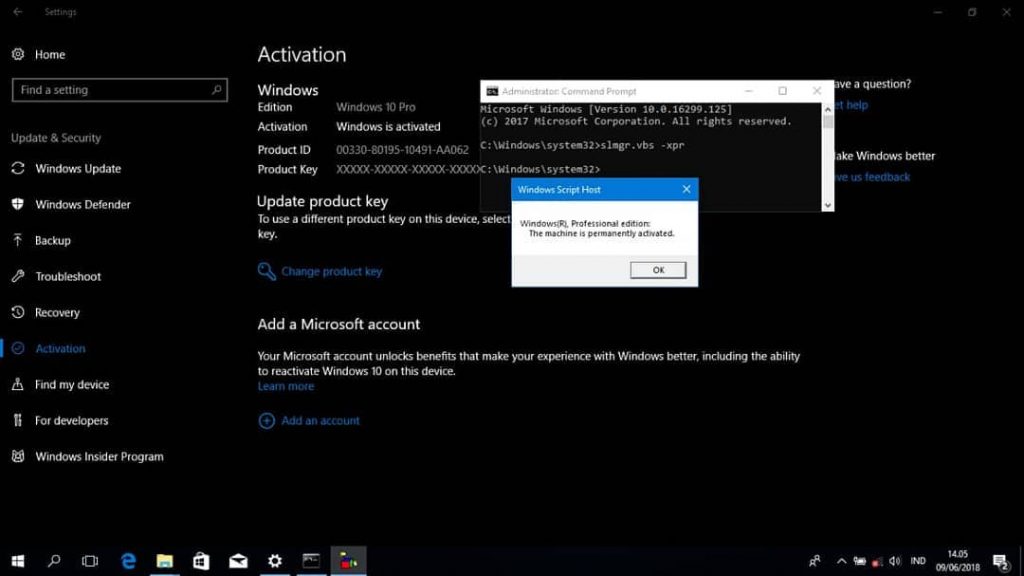Click inside the Find a setting search box
This screenshot has height=576, width=1024.
[119, 89]
